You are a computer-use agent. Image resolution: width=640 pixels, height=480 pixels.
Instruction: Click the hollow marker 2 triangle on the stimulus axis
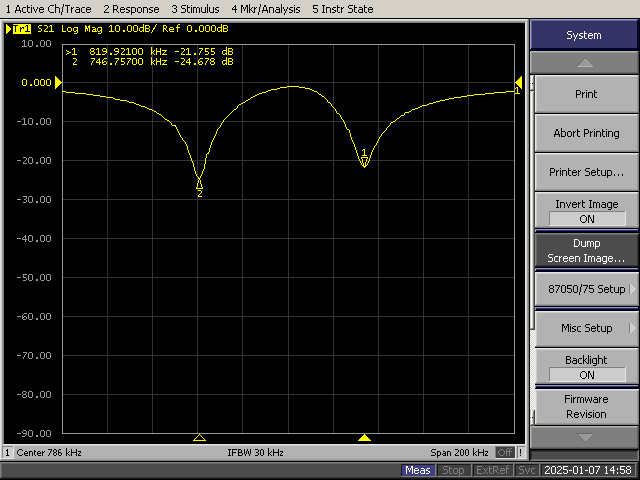(x=199, y=438)
